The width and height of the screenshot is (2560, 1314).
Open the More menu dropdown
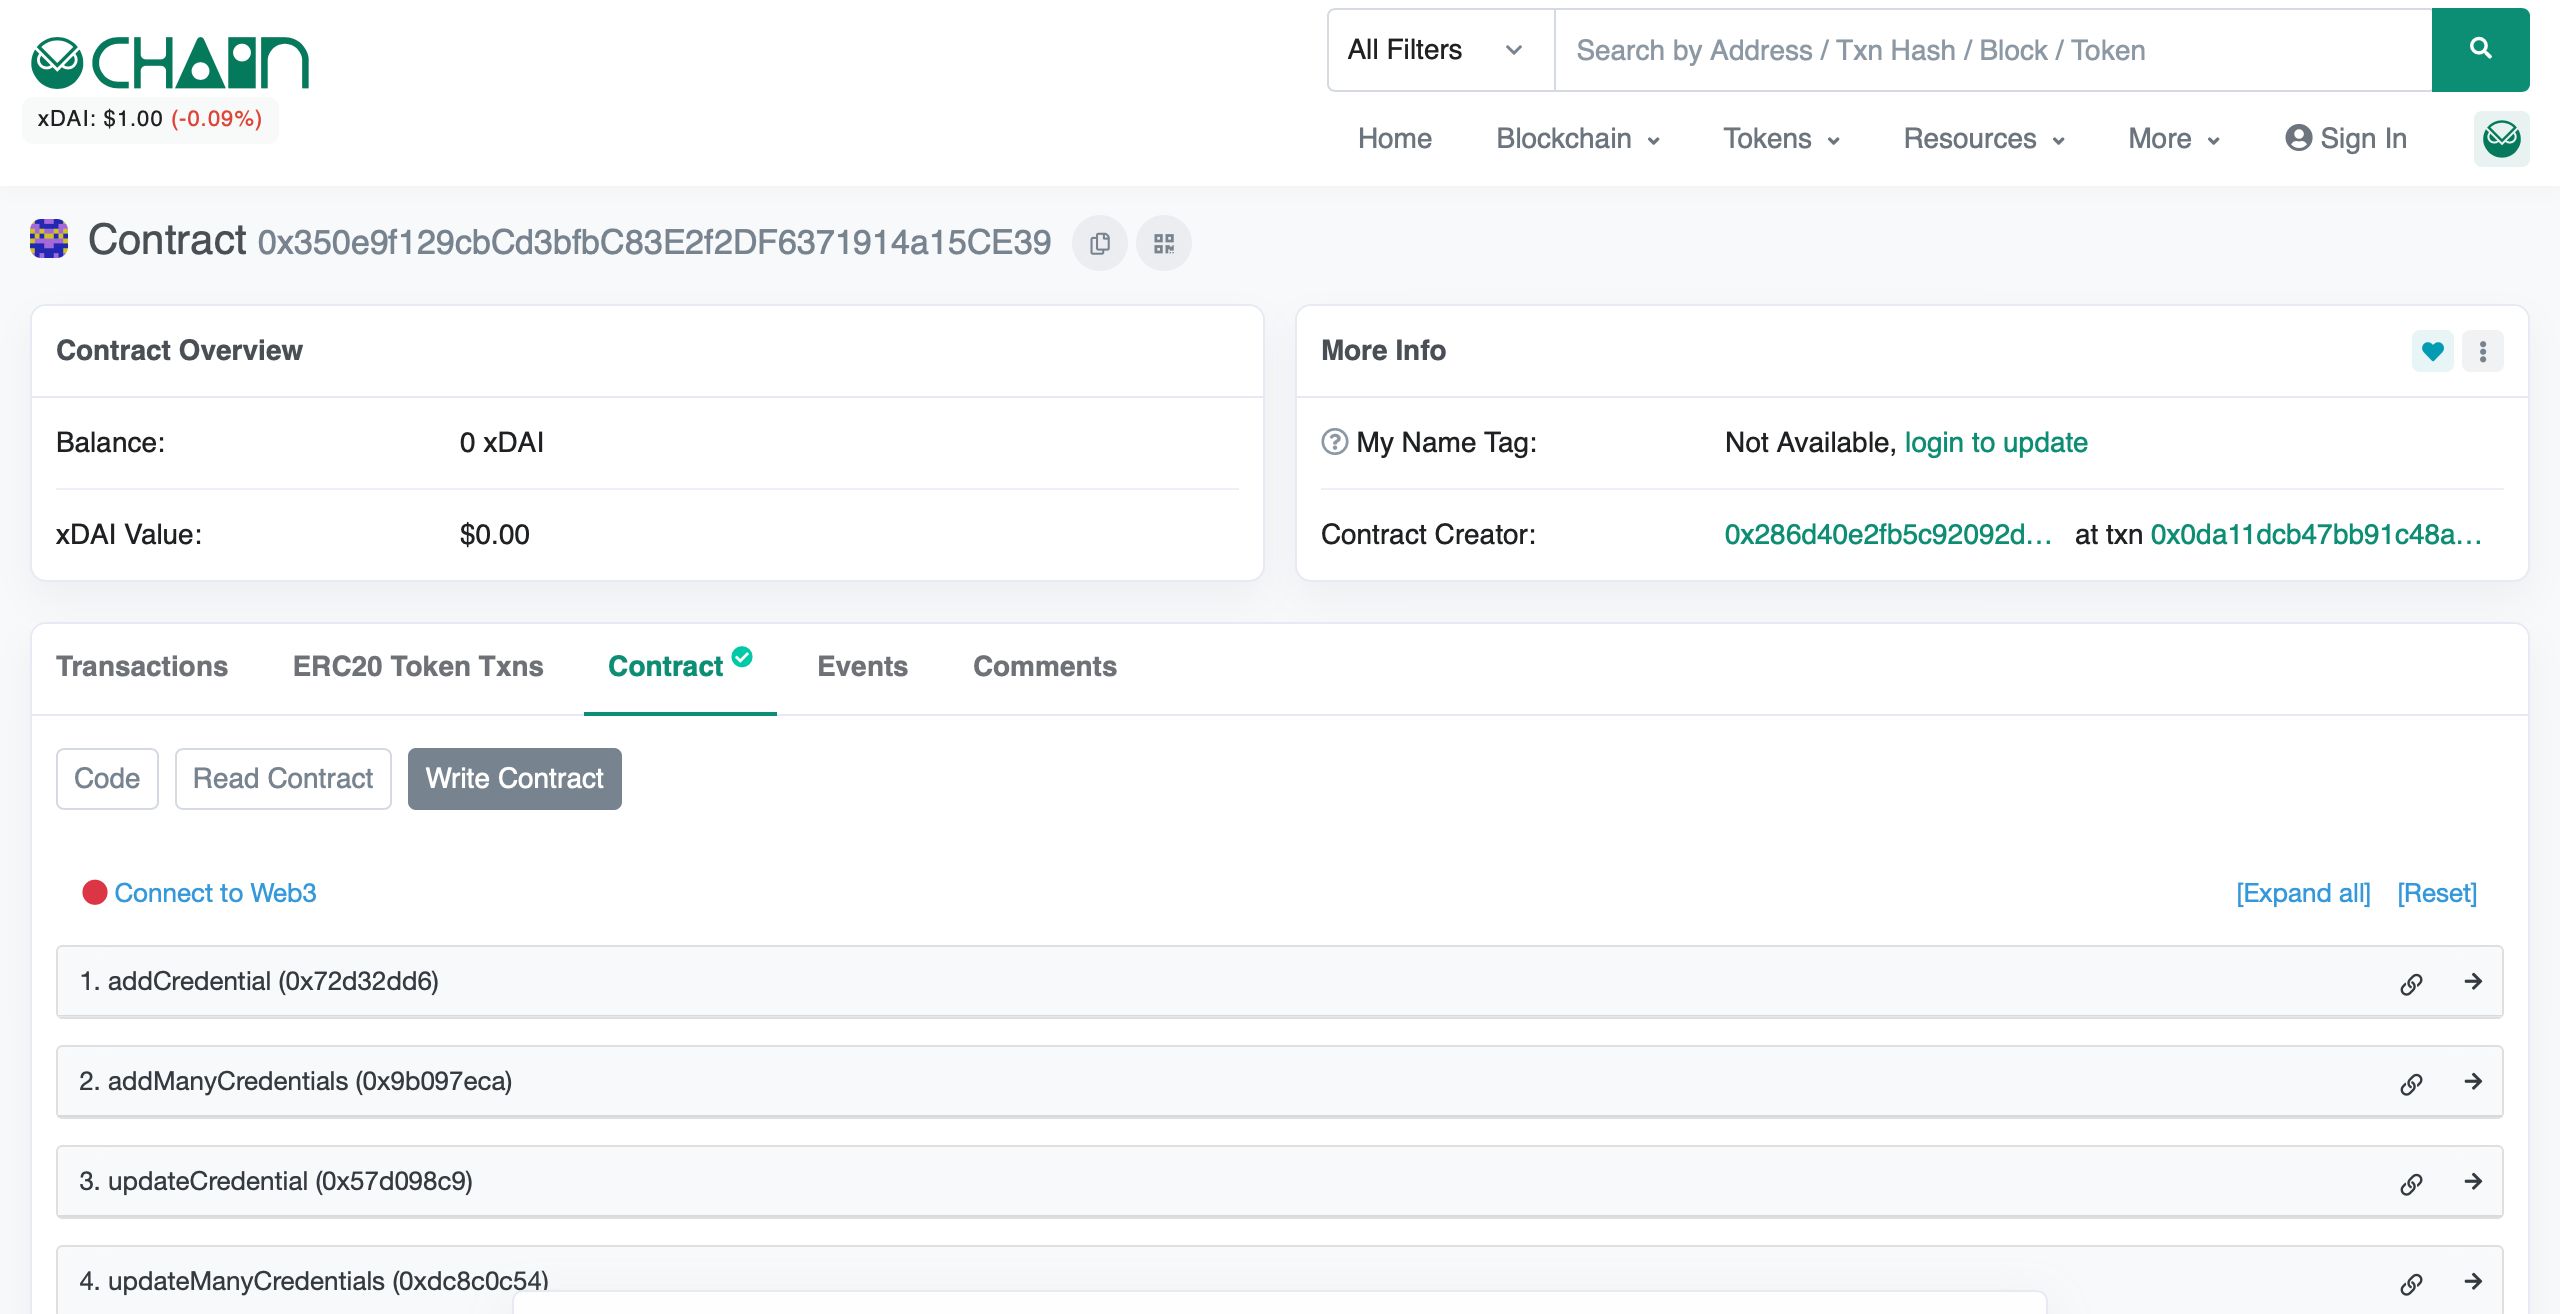pyautogui.click(x=2174, y=138)
